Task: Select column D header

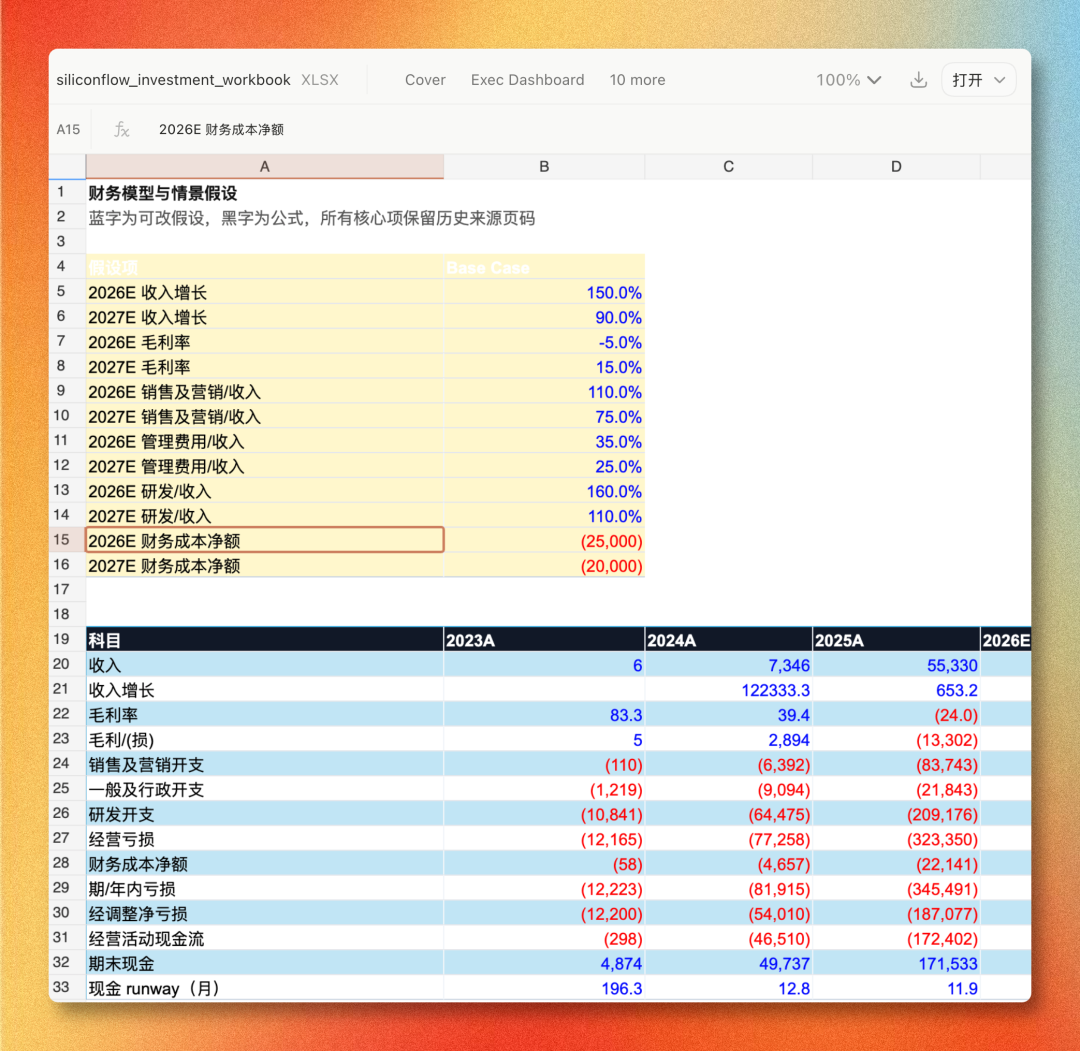Action: coord(896,167)
